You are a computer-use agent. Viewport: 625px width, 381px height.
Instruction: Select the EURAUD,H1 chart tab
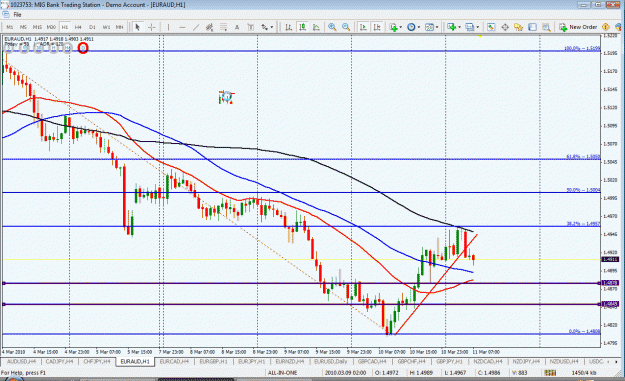[135, 361]
